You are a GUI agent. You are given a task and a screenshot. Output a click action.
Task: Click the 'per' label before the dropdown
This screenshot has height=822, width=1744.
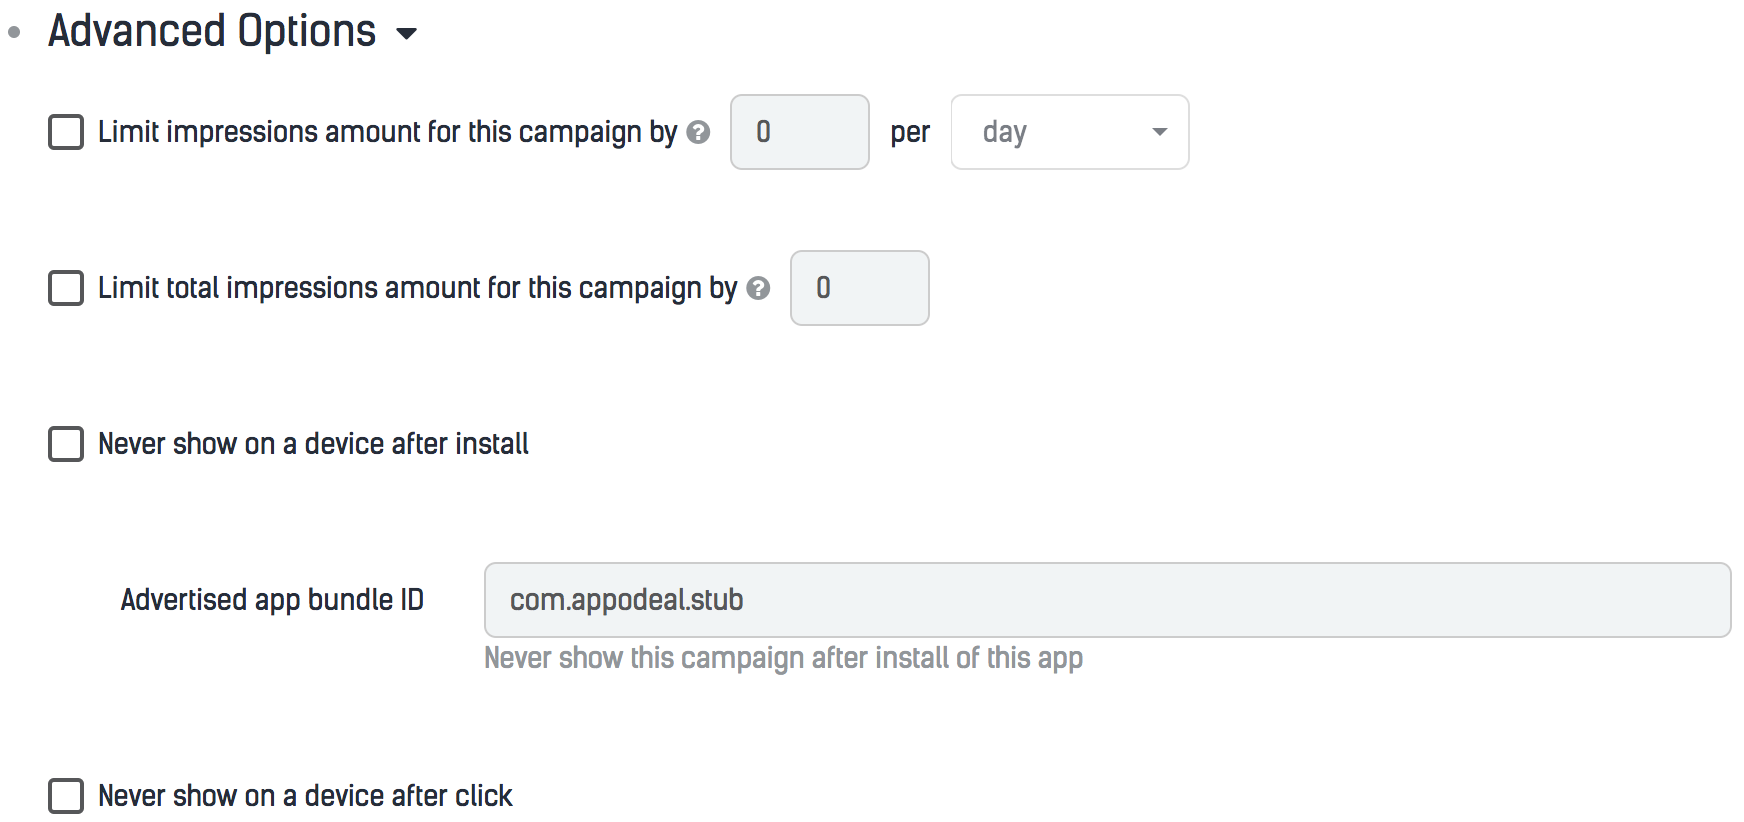[x=910, y=132]
